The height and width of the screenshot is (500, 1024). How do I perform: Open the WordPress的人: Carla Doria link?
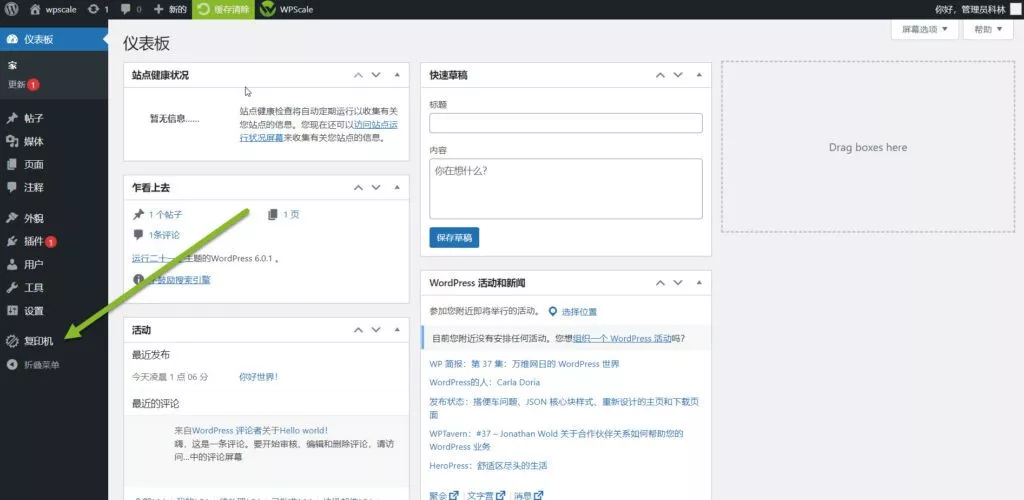(485, 382)
